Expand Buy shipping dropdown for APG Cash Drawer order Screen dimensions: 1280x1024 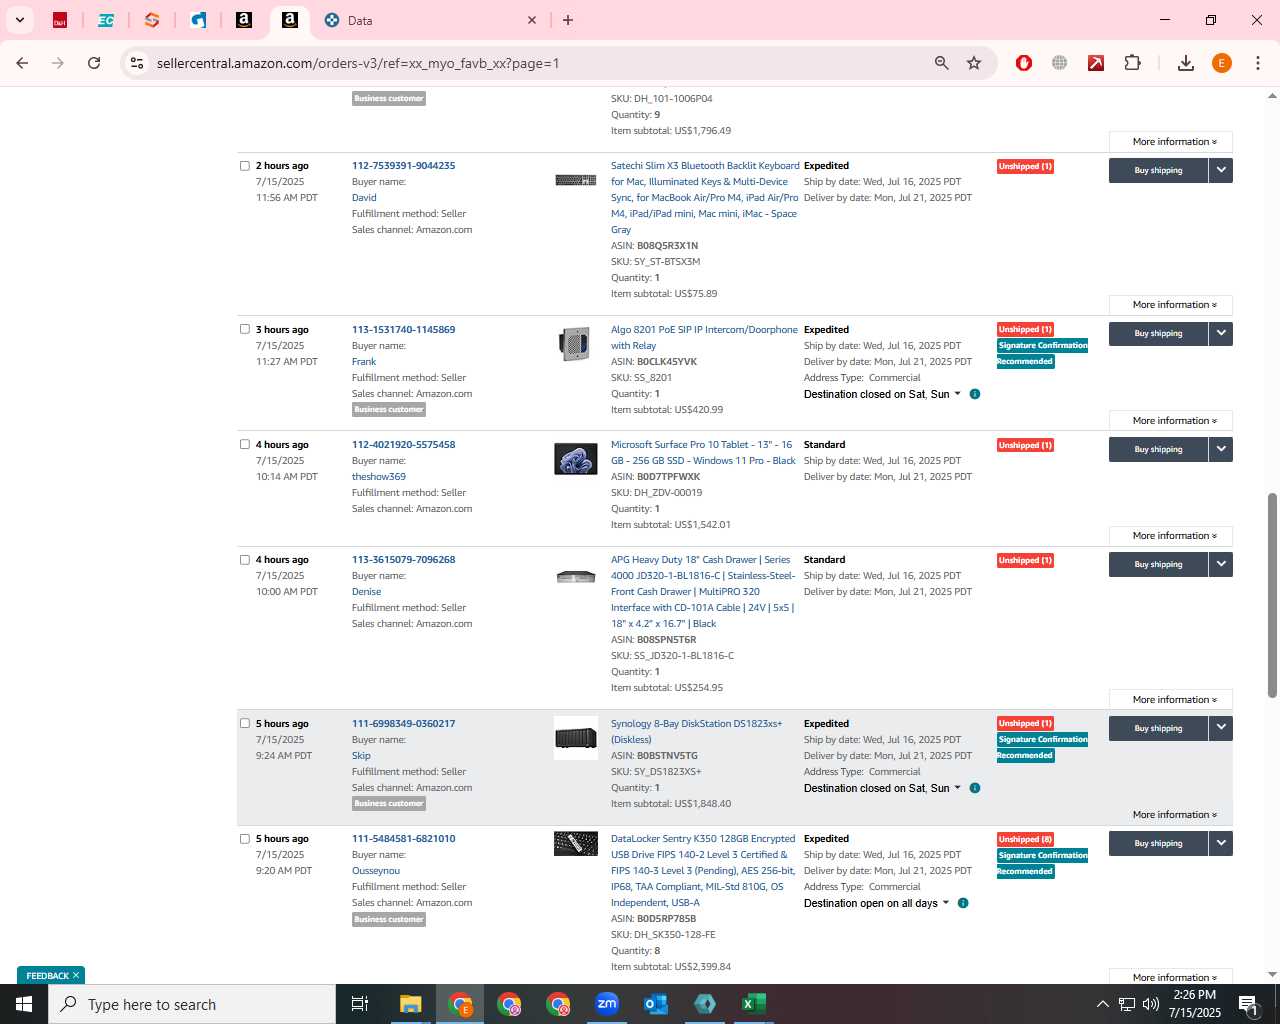point(1221,564)
